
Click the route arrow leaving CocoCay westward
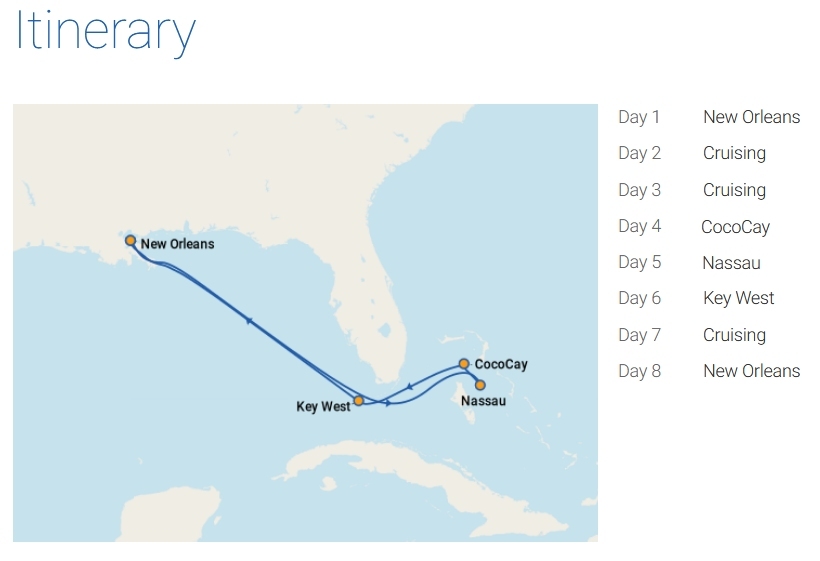coord(409,387)
